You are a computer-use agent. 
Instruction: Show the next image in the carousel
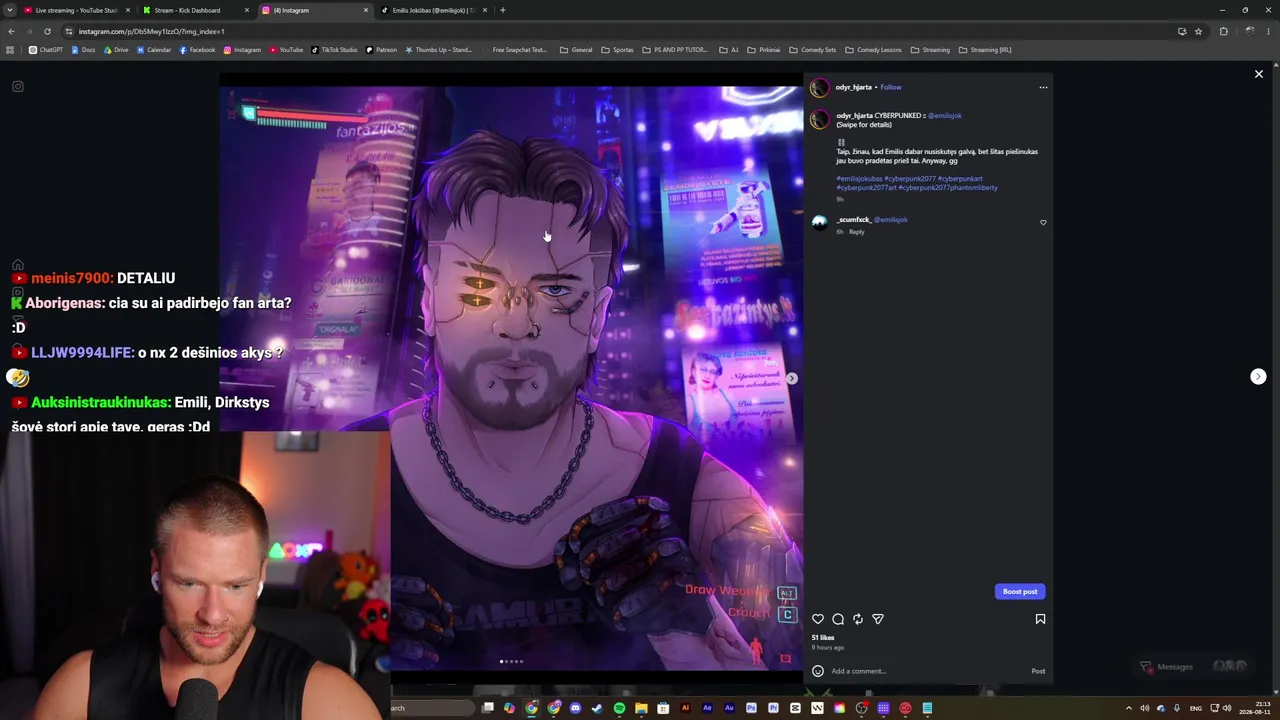tap(791, 378)
